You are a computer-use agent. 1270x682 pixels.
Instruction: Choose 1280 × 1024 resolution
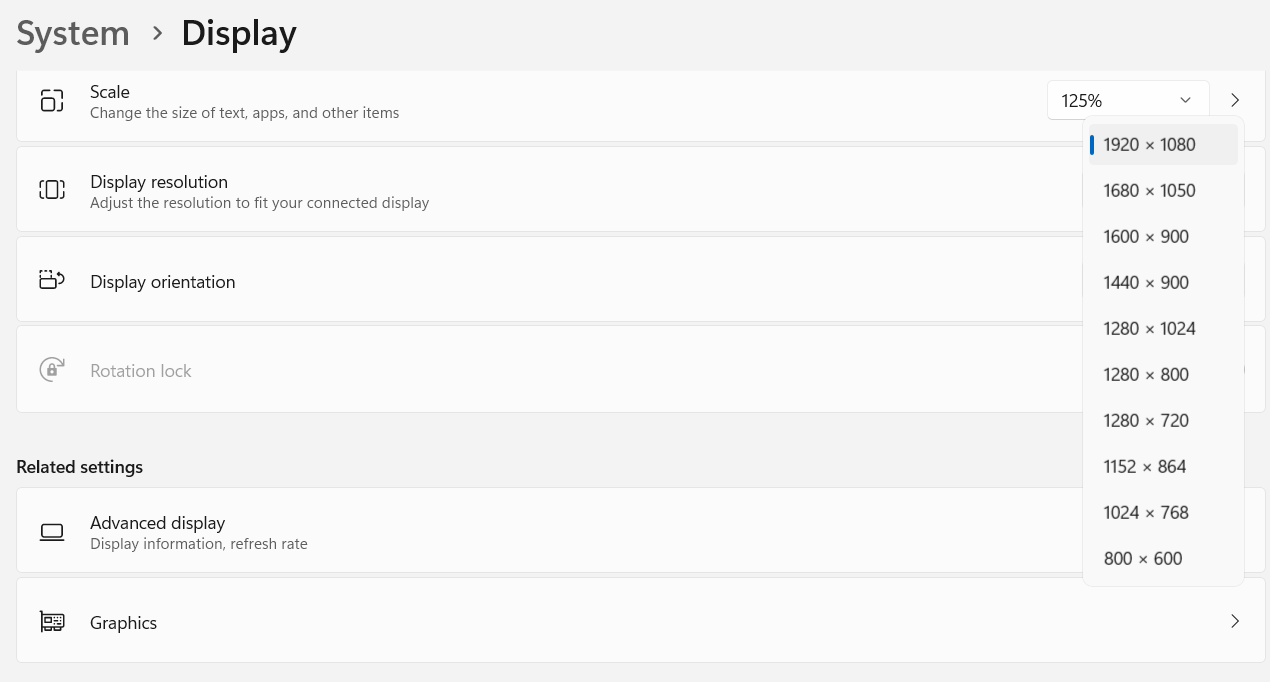click(1149, 329)
